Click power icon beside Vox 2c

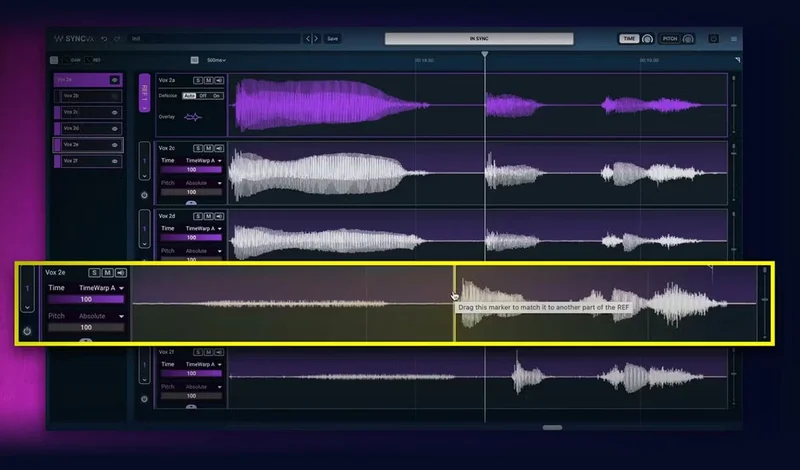click(x=144, y=195)
